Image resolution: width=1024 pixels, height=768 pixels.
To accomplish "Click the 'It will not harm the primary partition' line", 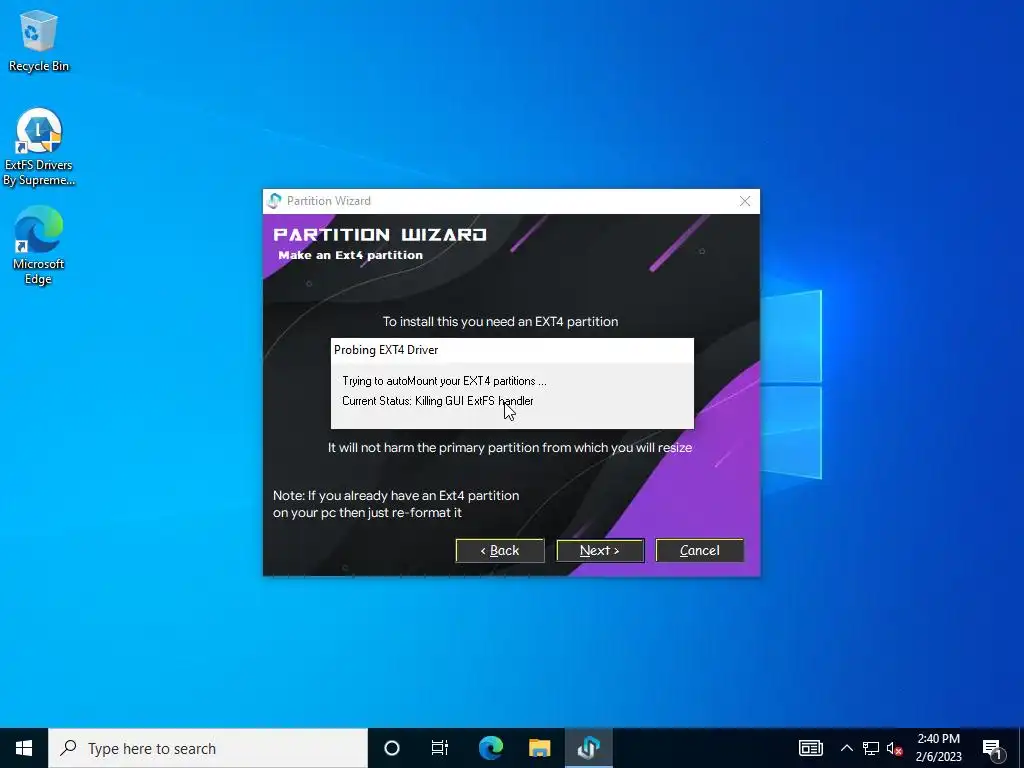I will (x=510, y=448).
